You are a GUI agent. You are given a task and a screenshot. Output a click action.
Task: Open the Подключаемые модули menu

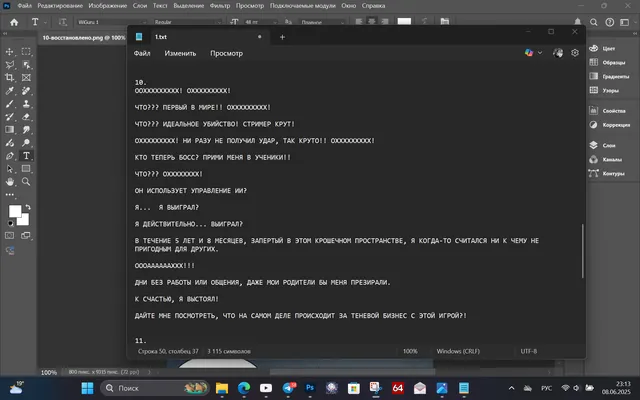[302, 6]
